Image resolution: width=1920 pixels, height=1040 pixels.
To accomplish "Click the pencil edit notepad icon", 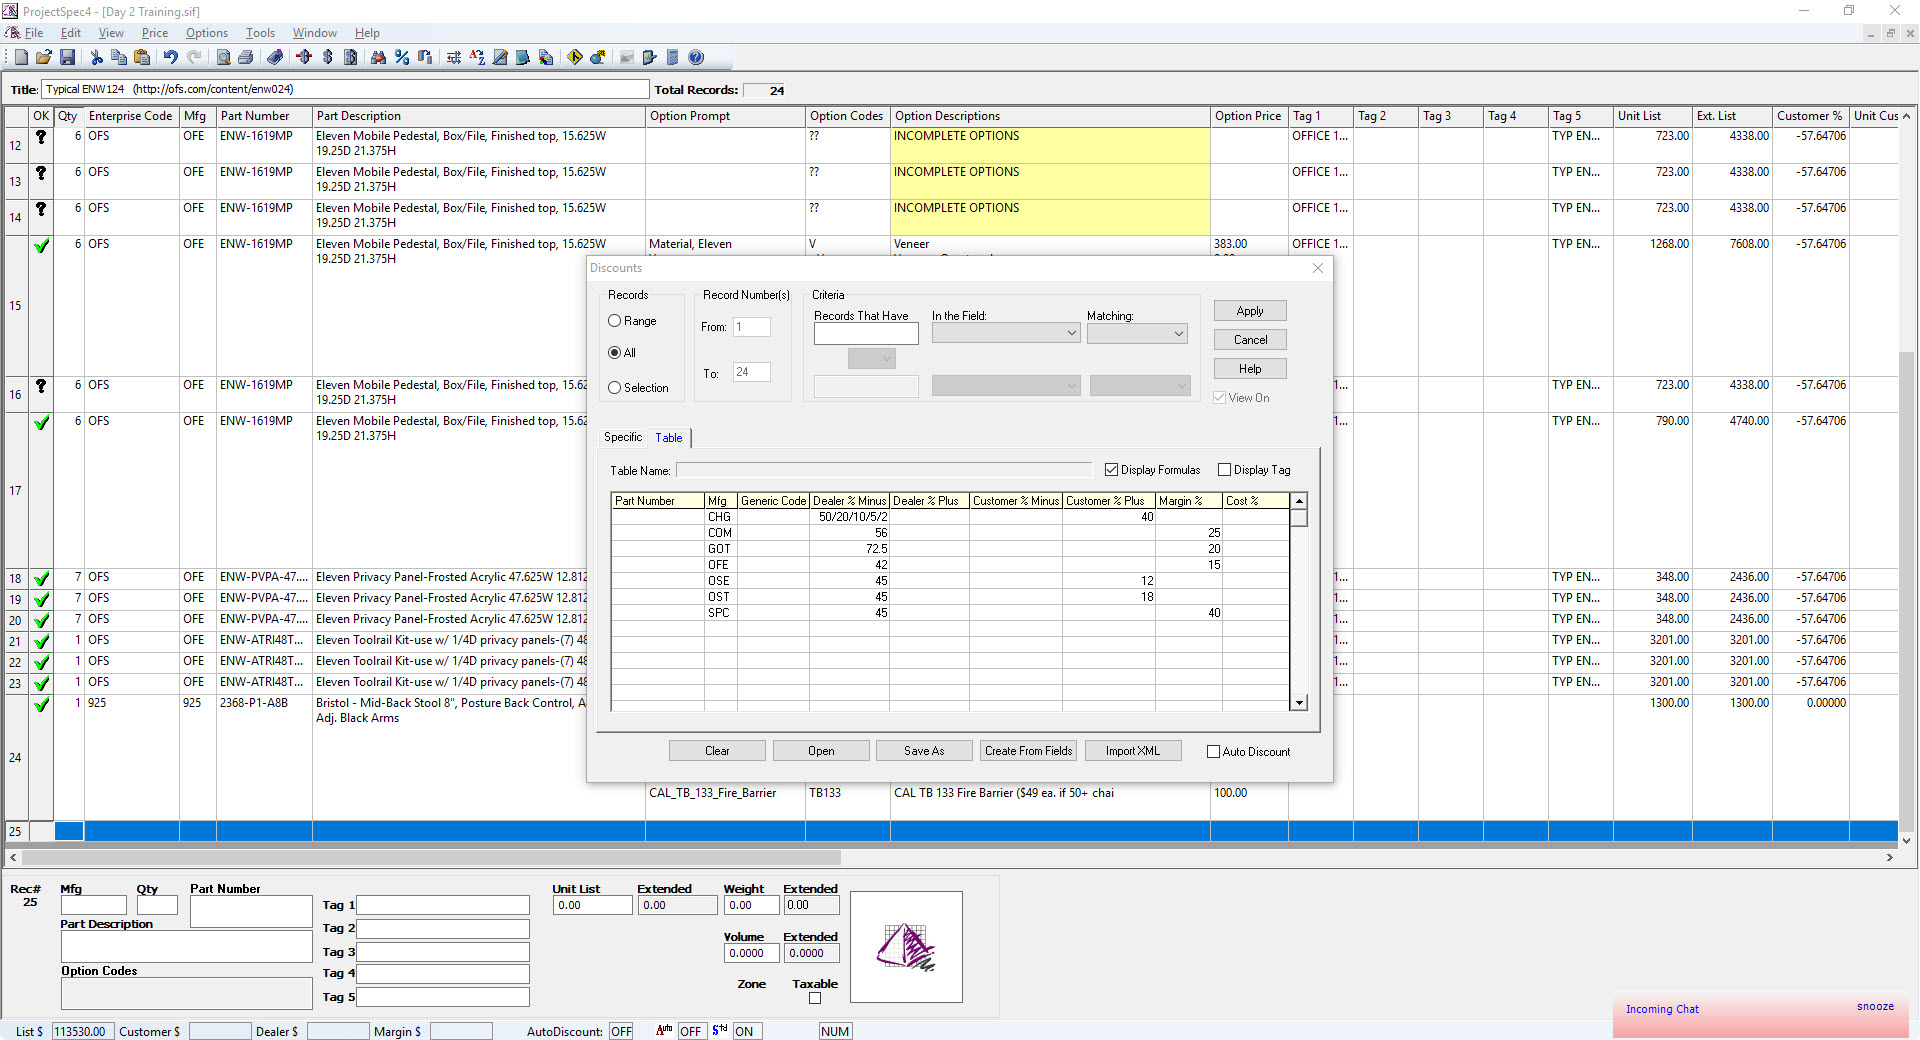I will tap(500, 57).
